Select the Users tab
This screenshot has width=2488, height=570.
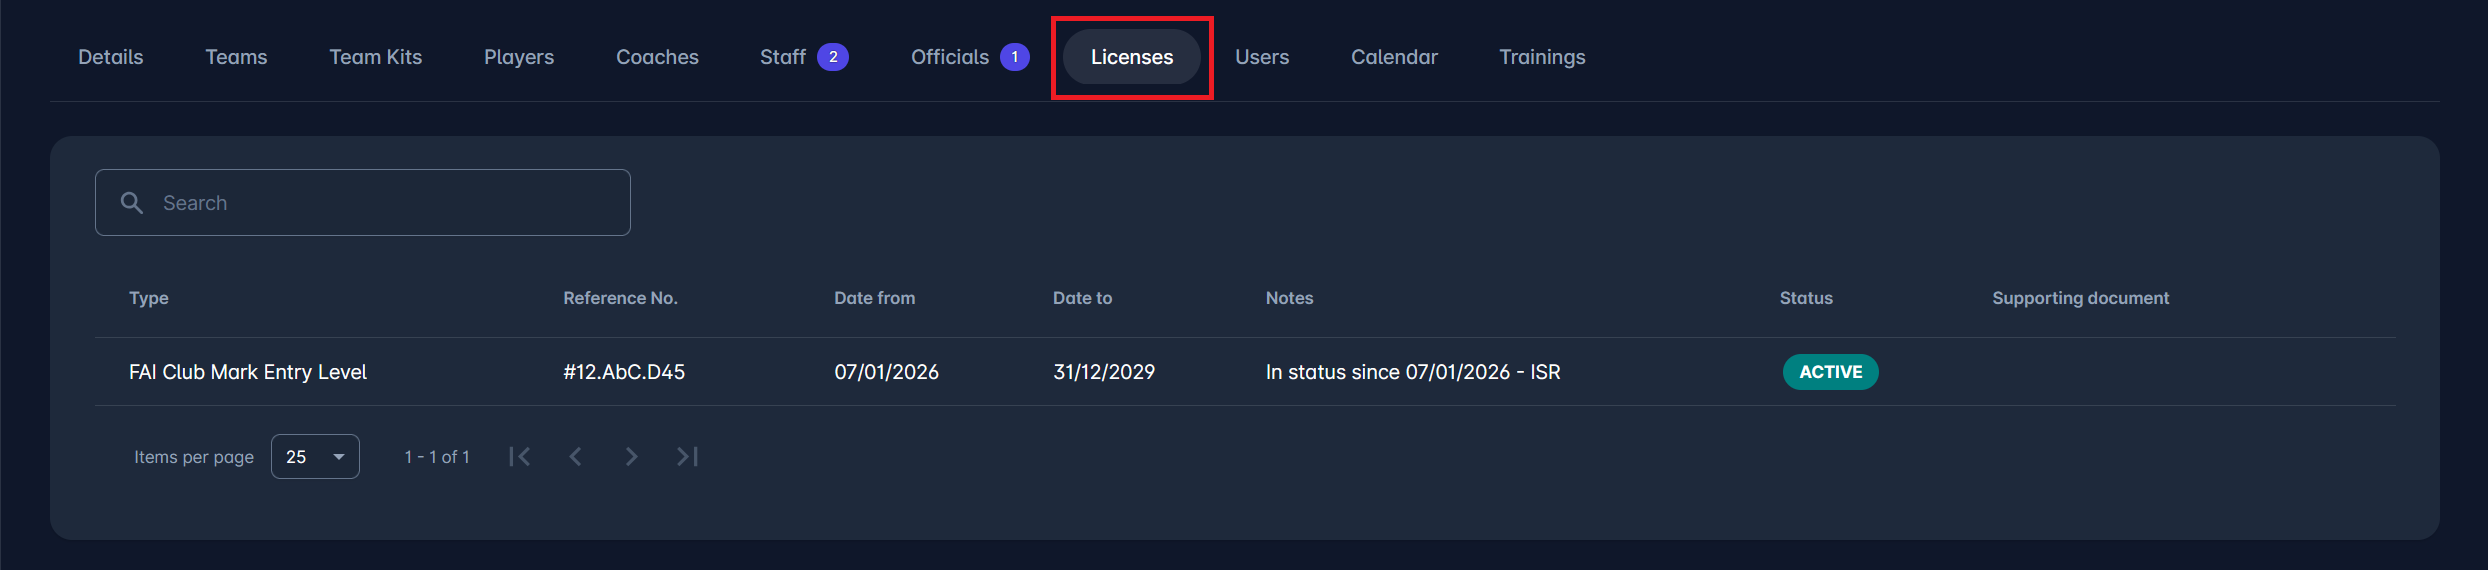pyautogui.click(x=1262, y=57)
